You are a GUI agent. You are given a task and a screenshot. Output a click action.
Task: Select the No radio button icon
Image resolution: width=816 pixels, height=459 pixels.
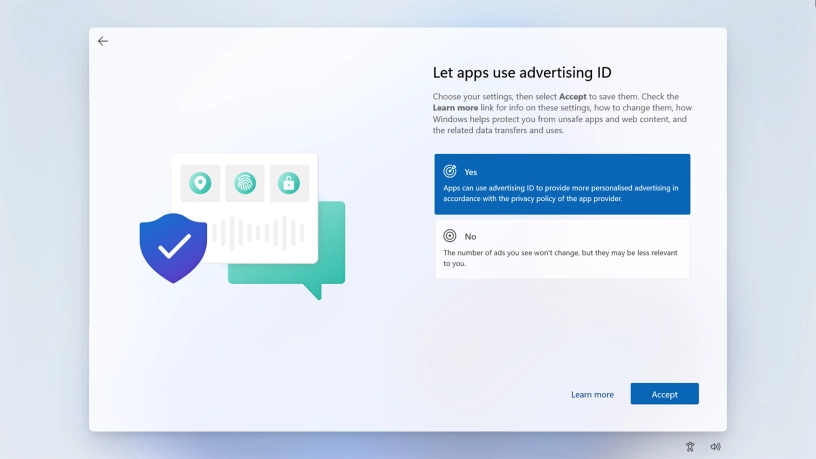pos(450,236)
